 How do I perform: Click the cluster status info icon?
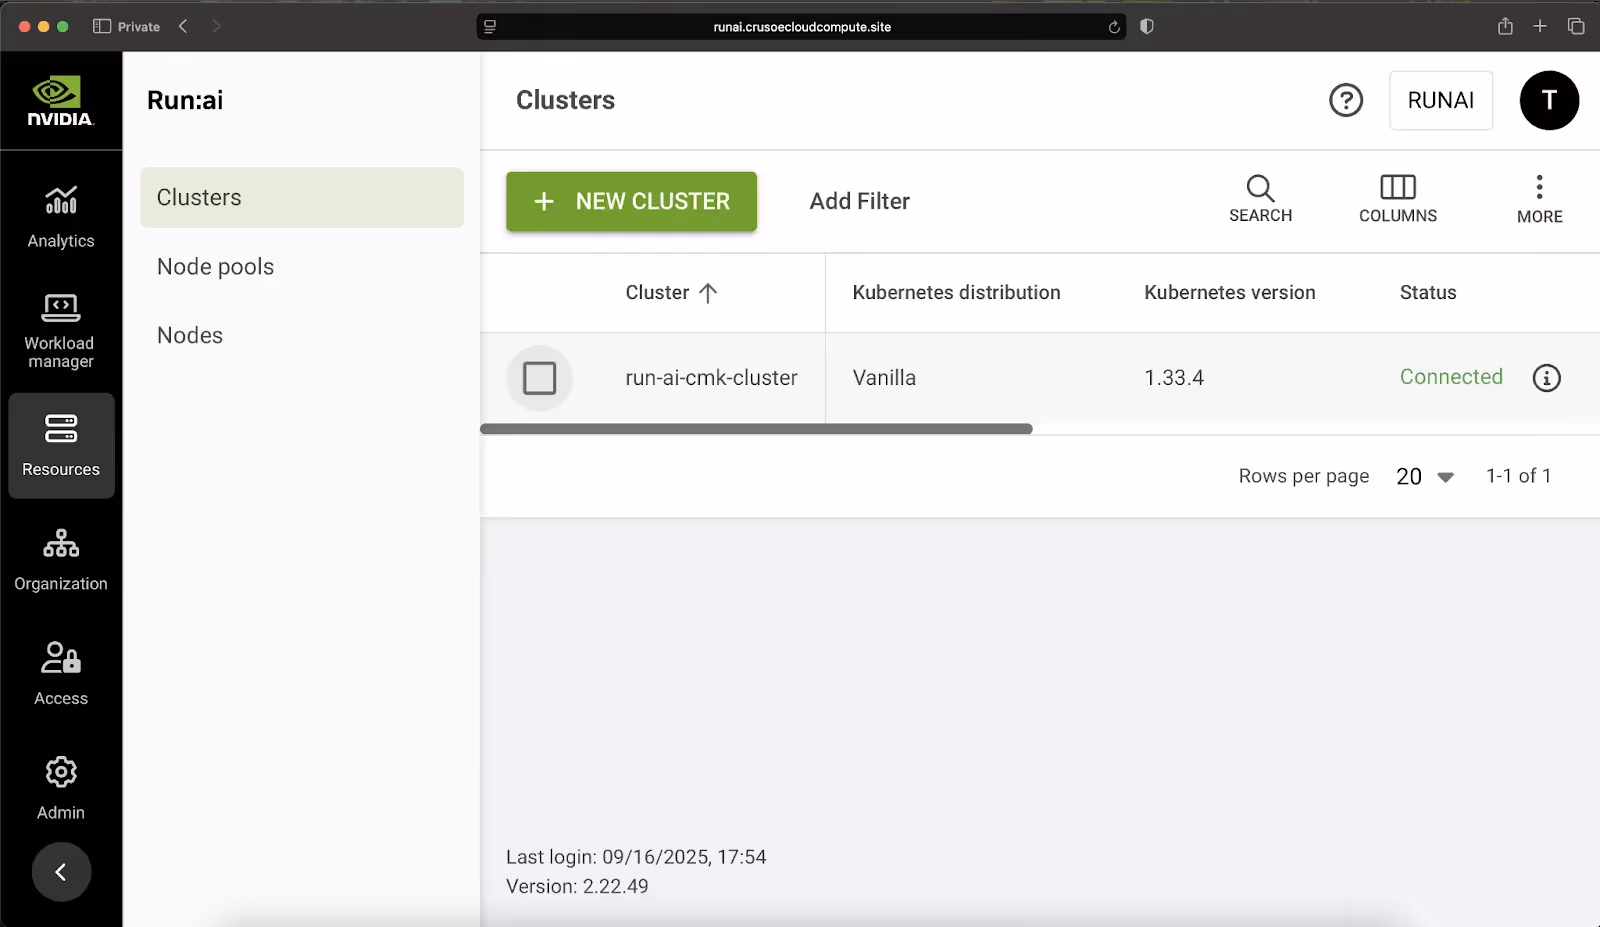click(1546, 378)
